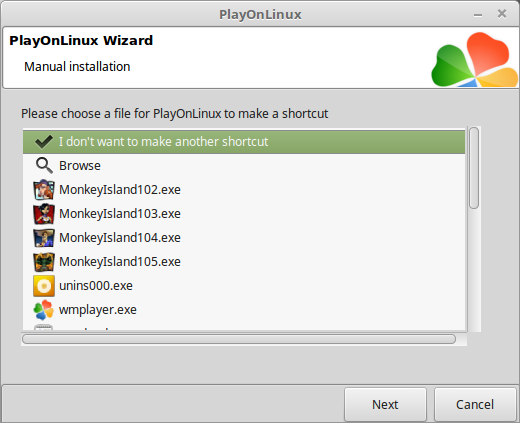The width and height of the screenshot is (520, 423).
Task: Click the Next button
Action: (385, 404)
